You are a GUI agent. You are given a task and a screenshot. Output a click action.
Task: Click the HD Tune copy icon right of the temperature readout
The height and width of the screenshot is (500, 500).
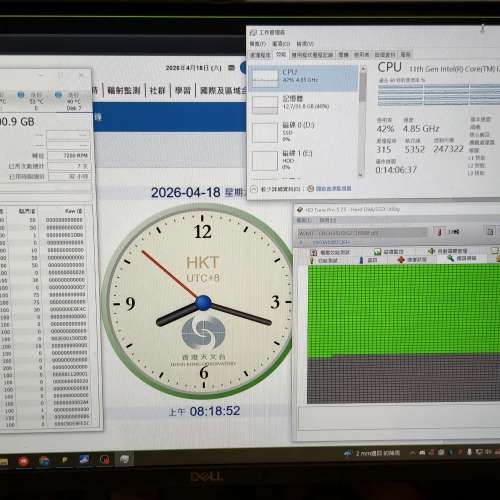[490, 232]
